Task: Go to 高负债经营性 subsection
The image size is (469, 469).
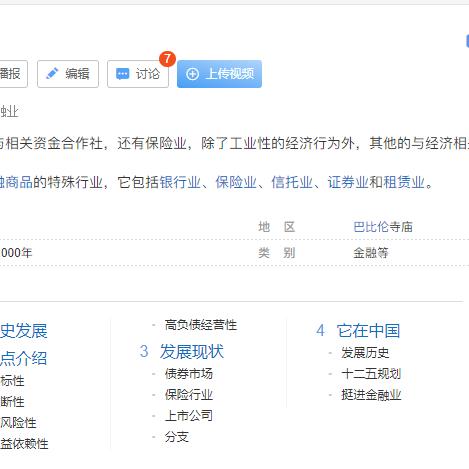Action: point(201,325)
